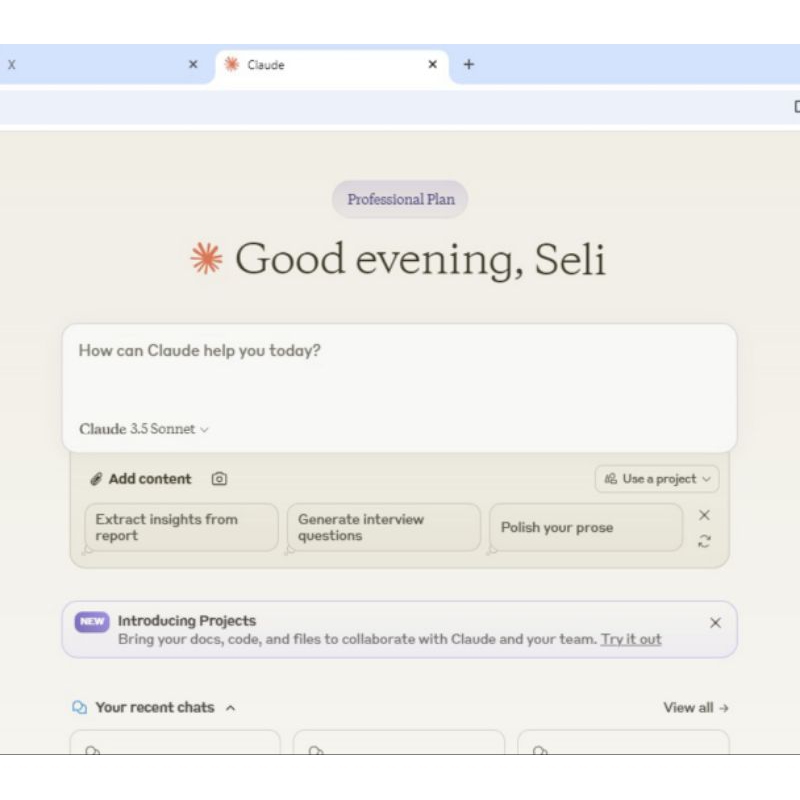Image resolution: width=800 pixels, height=800 pixels.
Task: Open View all recent chats
Action: tap(696, 708)
